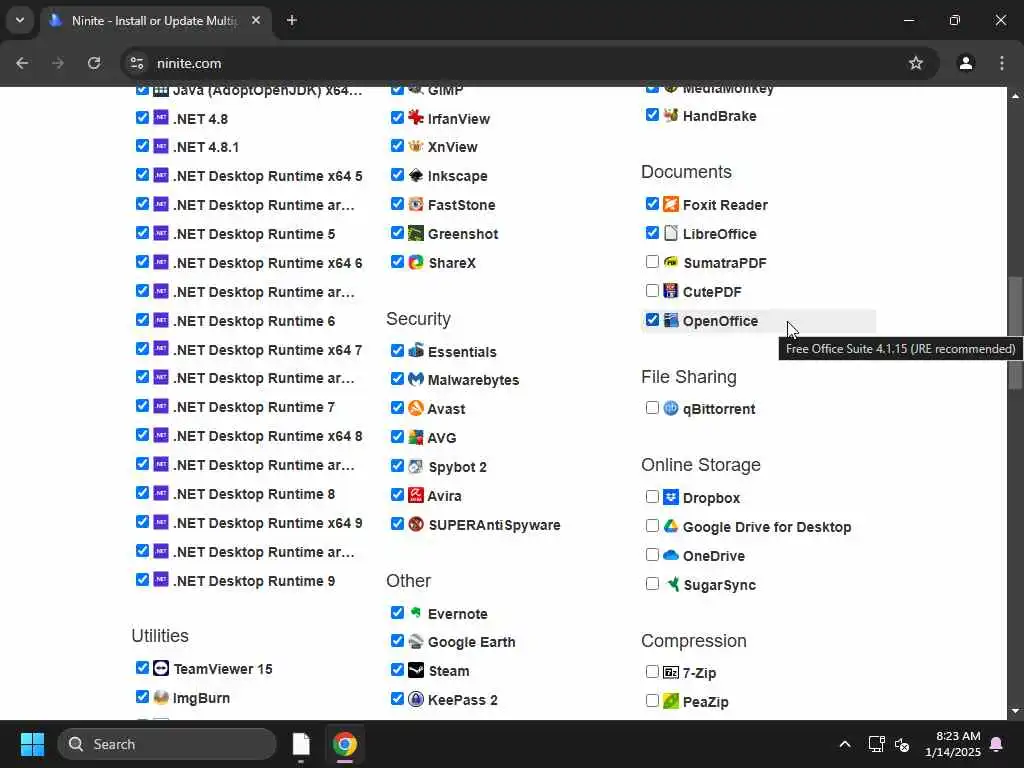Click the ImgBurn icon
Screen dimensions: 1024x768
point(161,697)
